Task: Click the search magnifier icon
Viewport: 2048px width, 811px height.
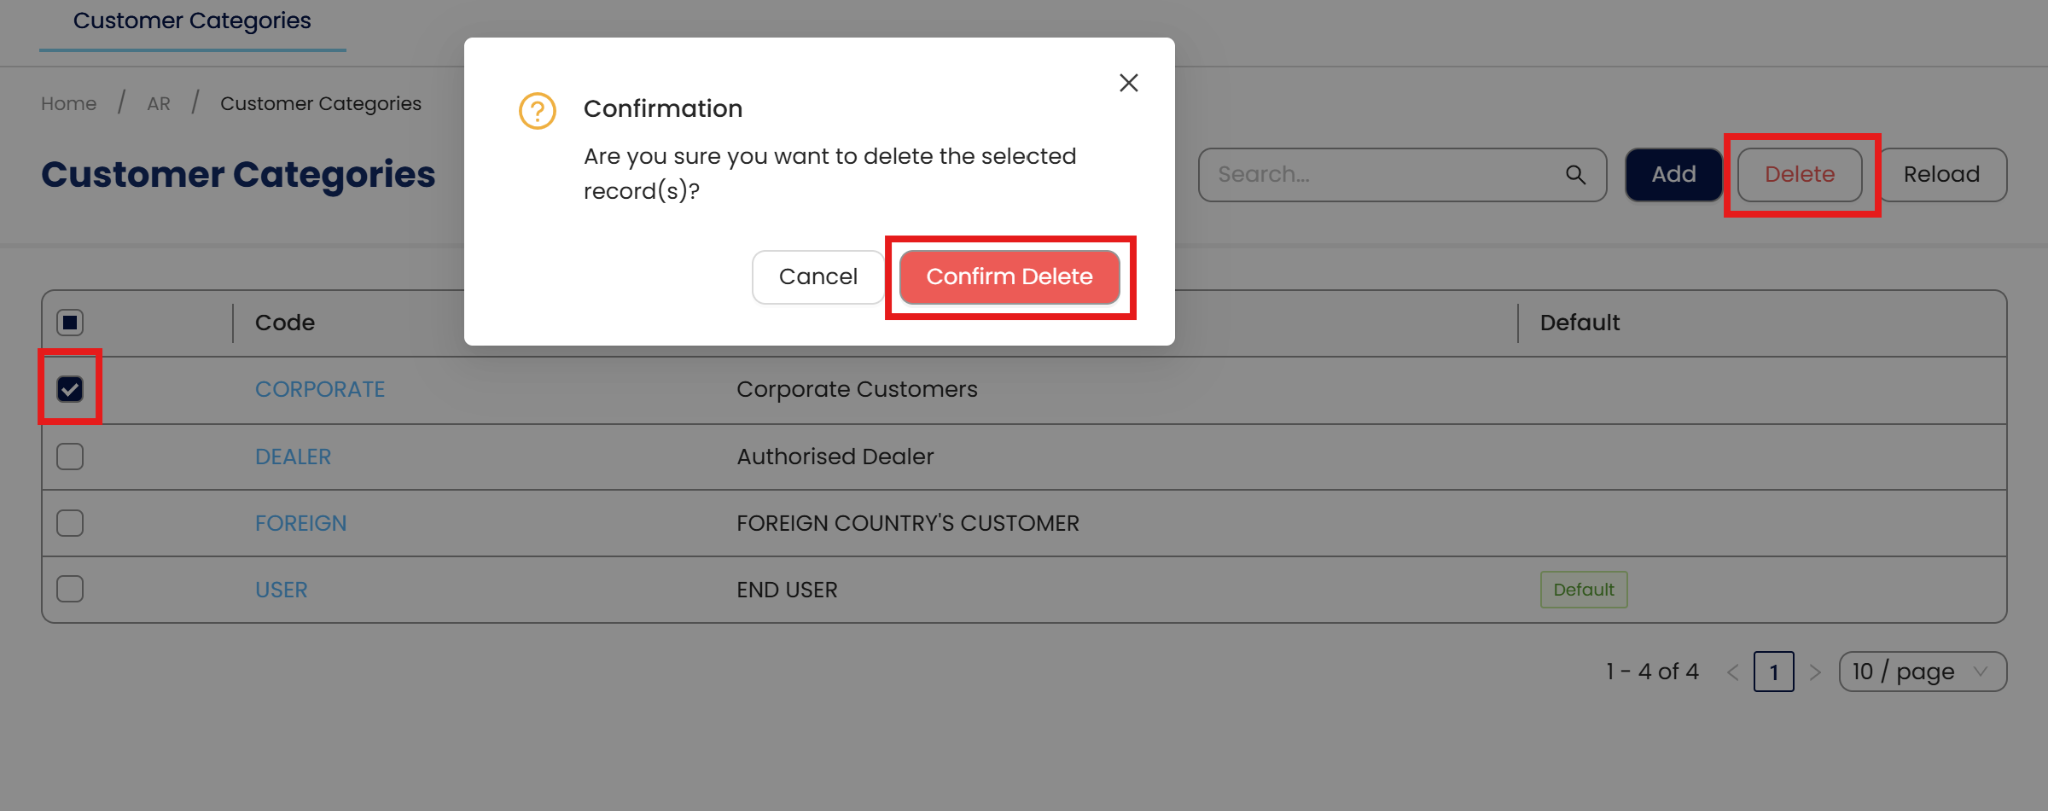Action: point(1575,175)
